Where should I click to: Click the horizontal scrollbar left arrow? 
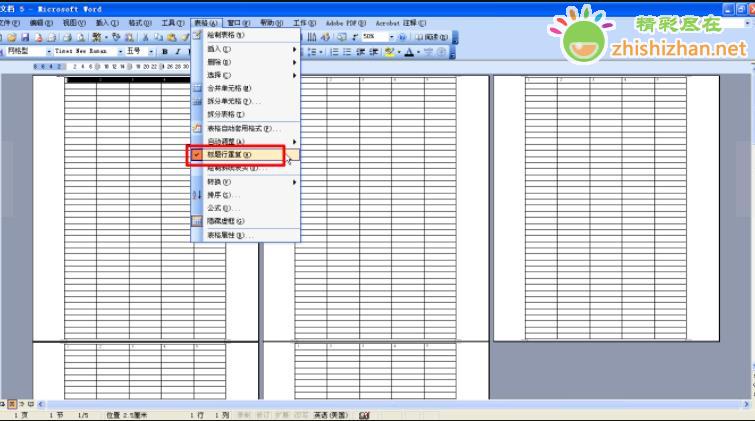click(x=41, y=404)
